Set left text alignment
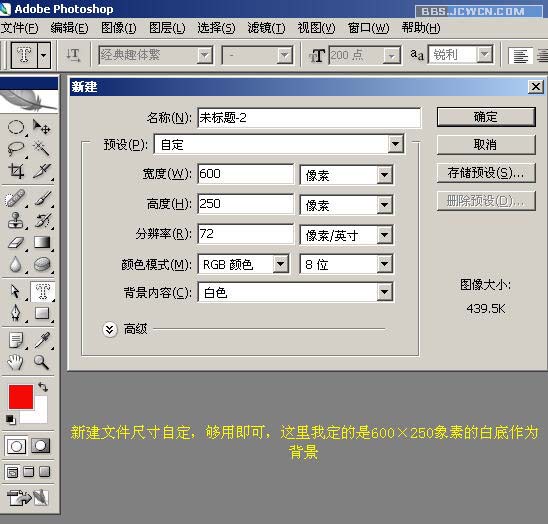 point(520,55)
